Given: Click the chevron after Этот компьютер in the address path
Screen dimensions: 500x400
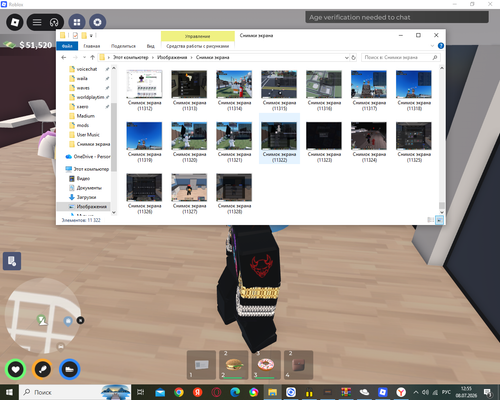Looking at the screenshot, I should point(153,57).
